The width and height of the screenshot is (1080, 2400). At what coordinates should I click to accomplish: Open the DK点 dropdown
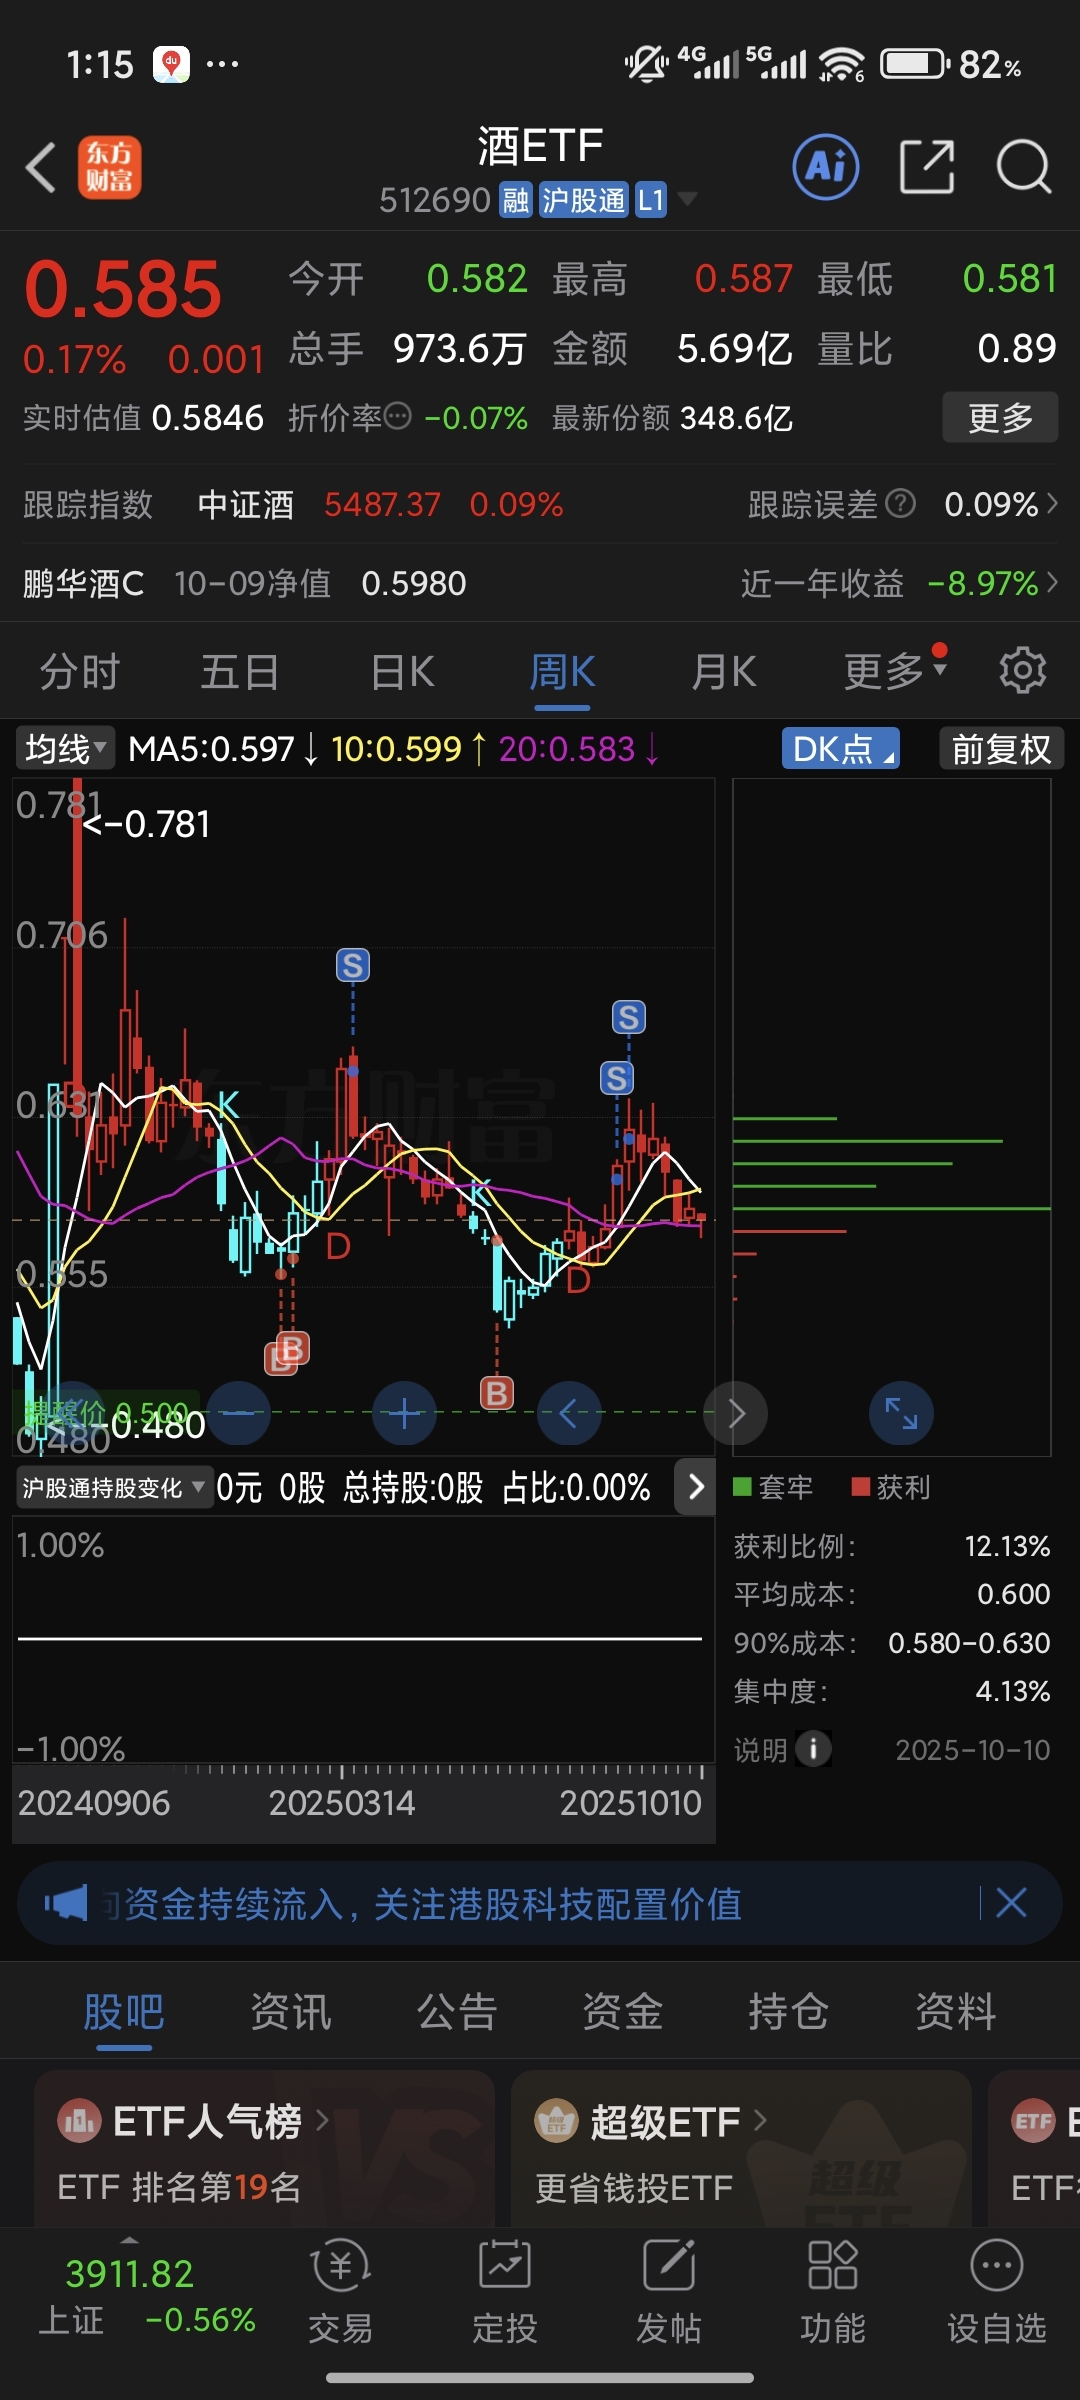pos(841,748)
